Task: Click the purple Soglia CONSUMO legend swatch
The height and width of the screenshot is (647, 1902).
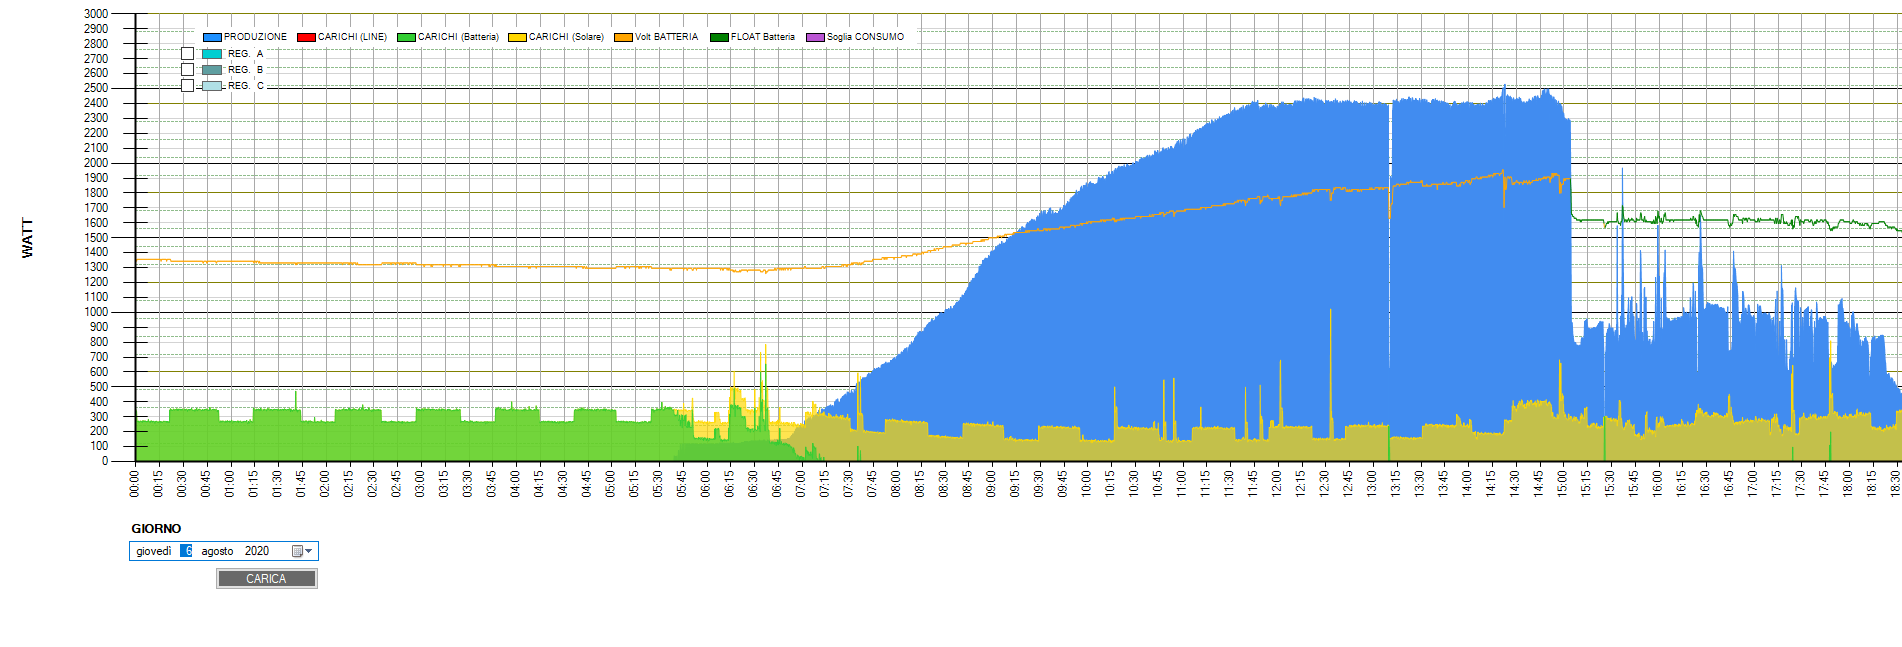Action: click(815, 37)
